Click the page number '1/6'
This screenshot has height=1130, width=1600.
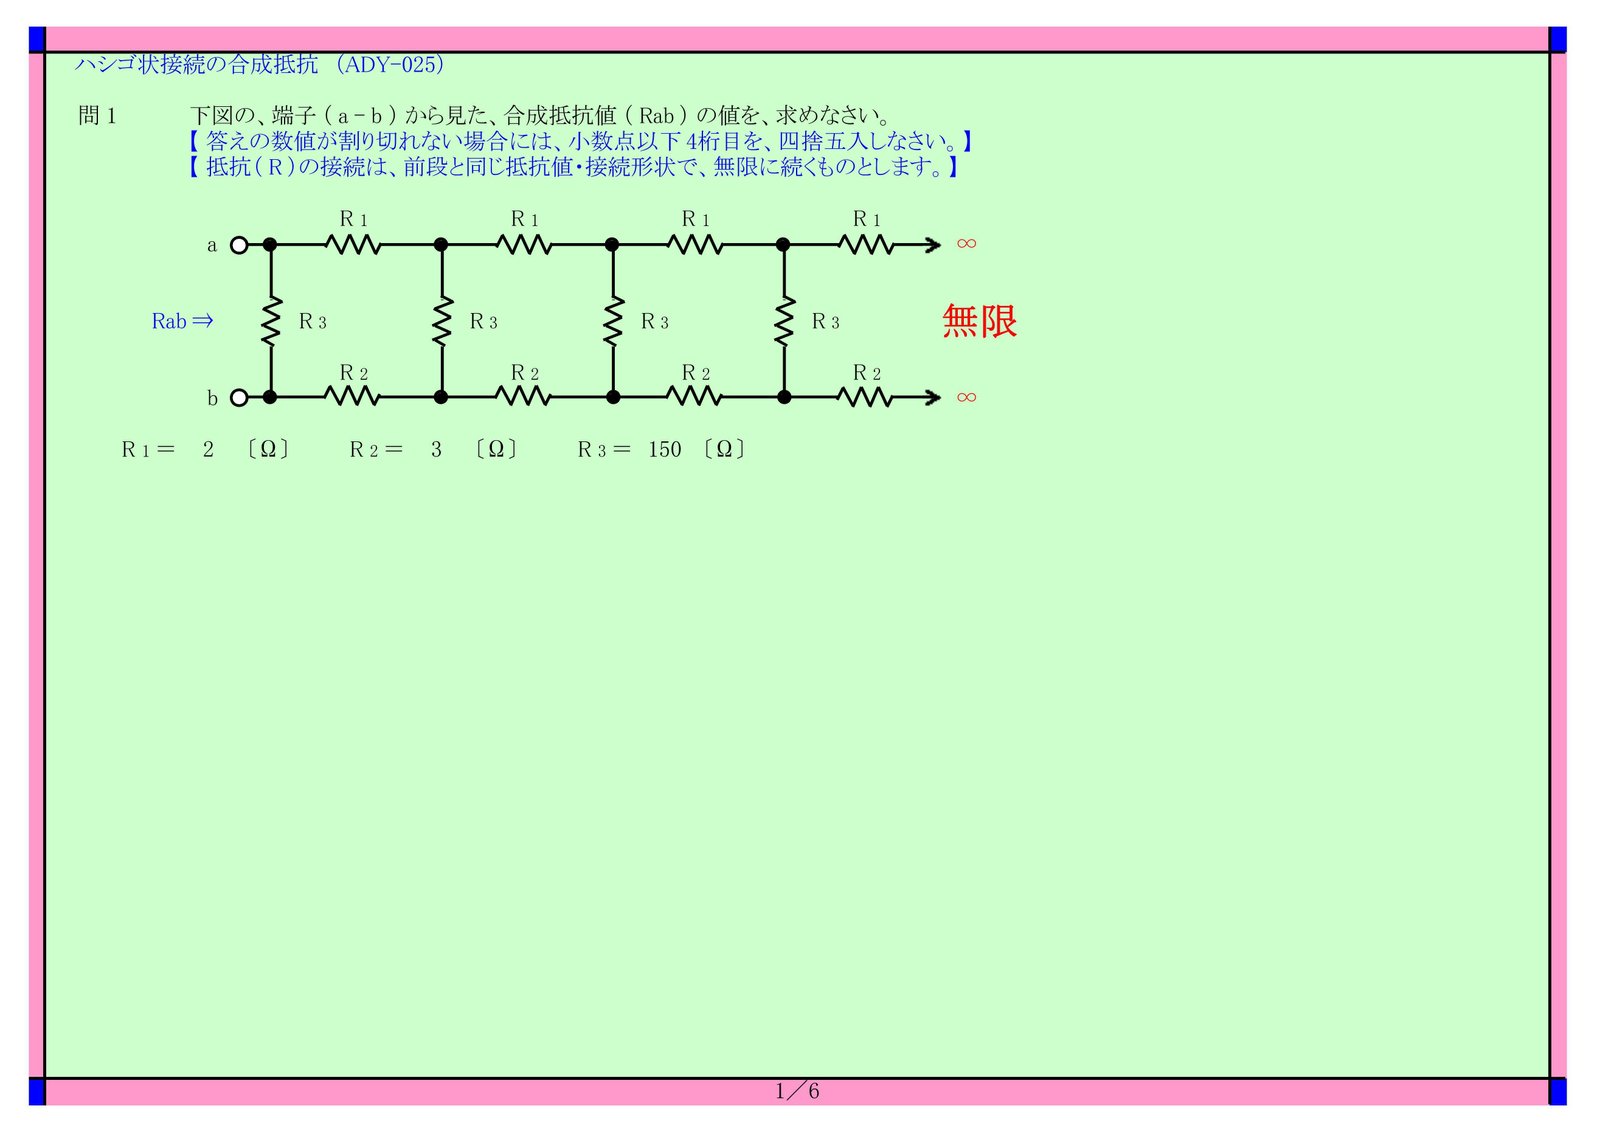[x=797, y=1091]
